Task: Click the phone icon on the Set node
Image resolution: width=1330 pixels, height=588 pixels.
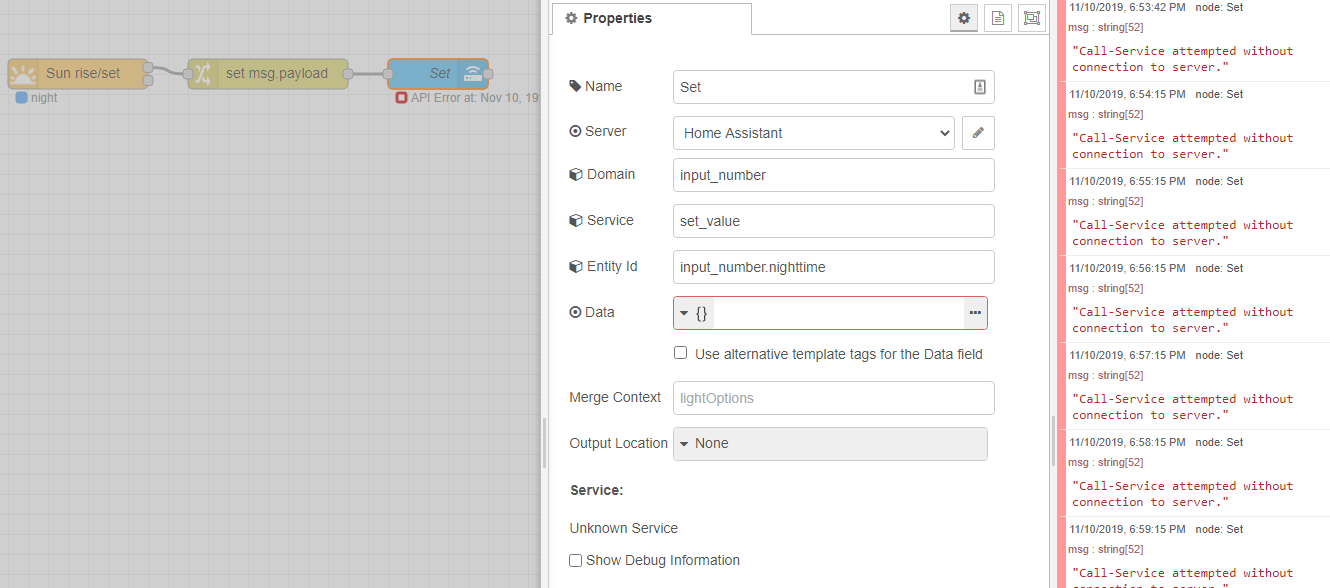Action: 471,73
